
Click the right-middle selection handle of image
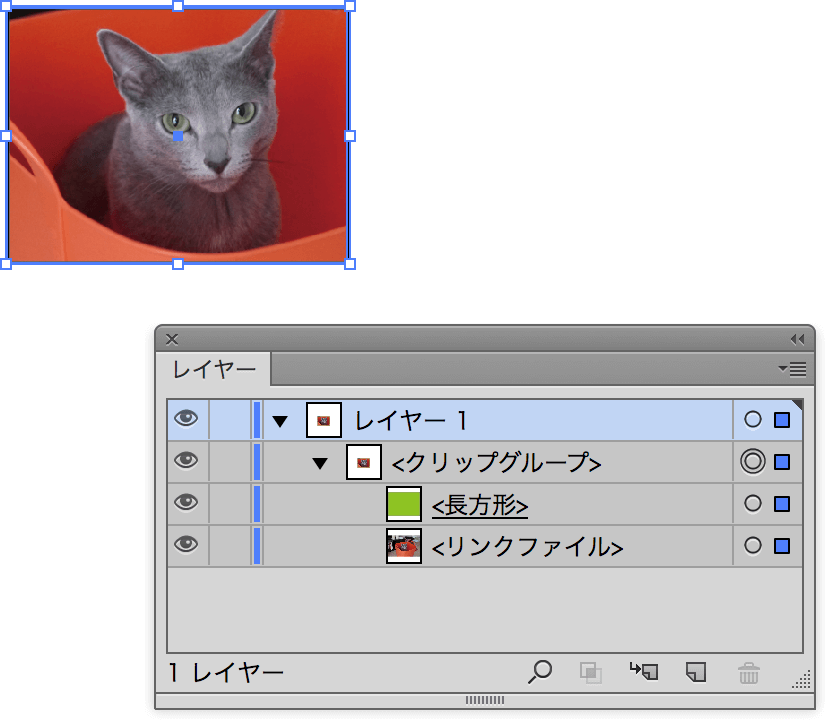tap(350, 136)
